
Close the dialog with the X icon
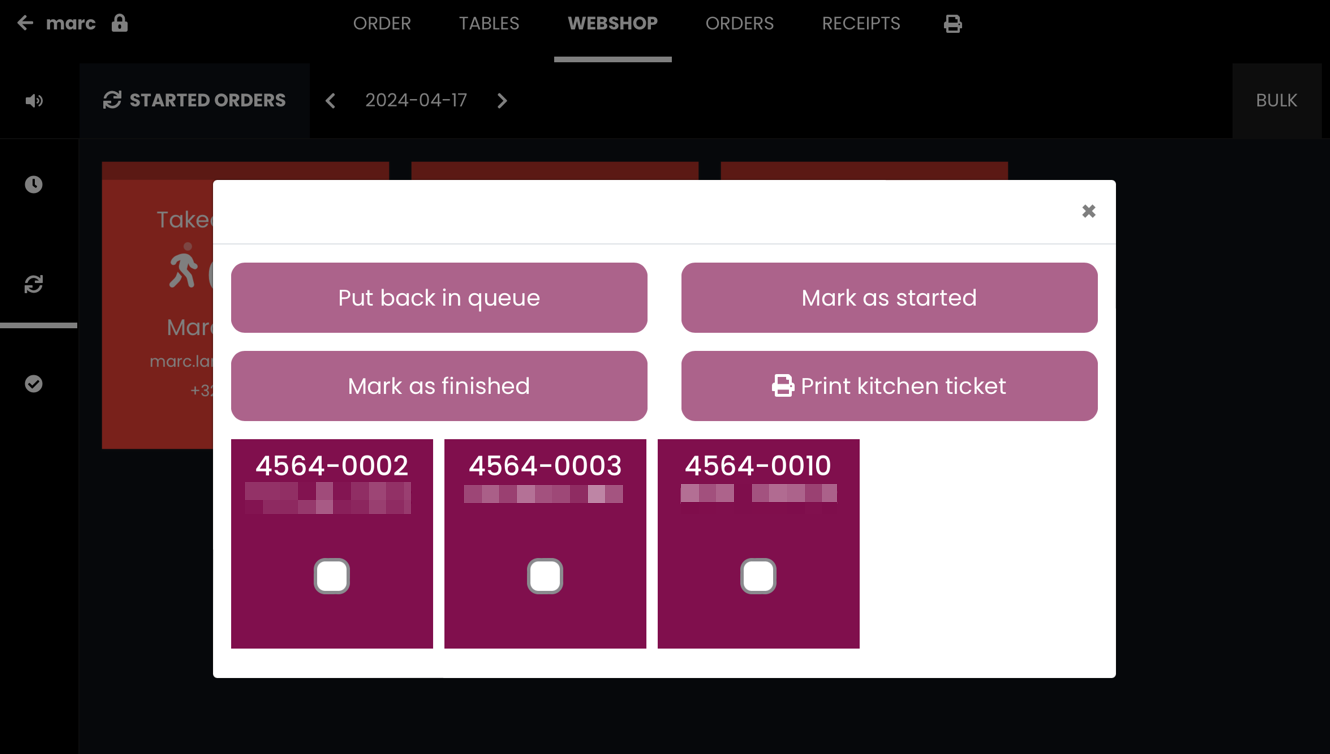point(1089,211)
